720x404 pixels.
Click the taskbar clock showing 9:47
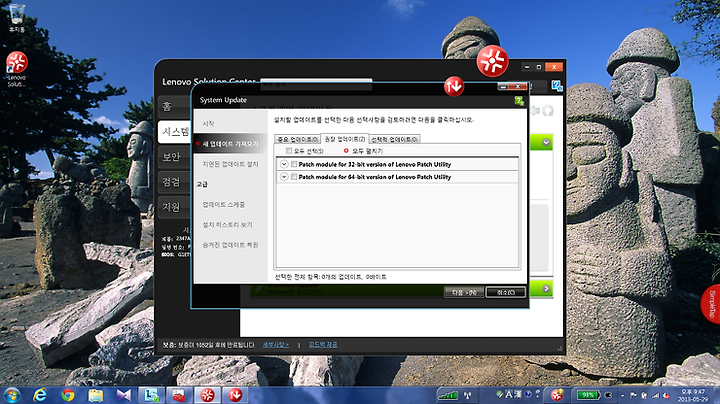(692, 395)
